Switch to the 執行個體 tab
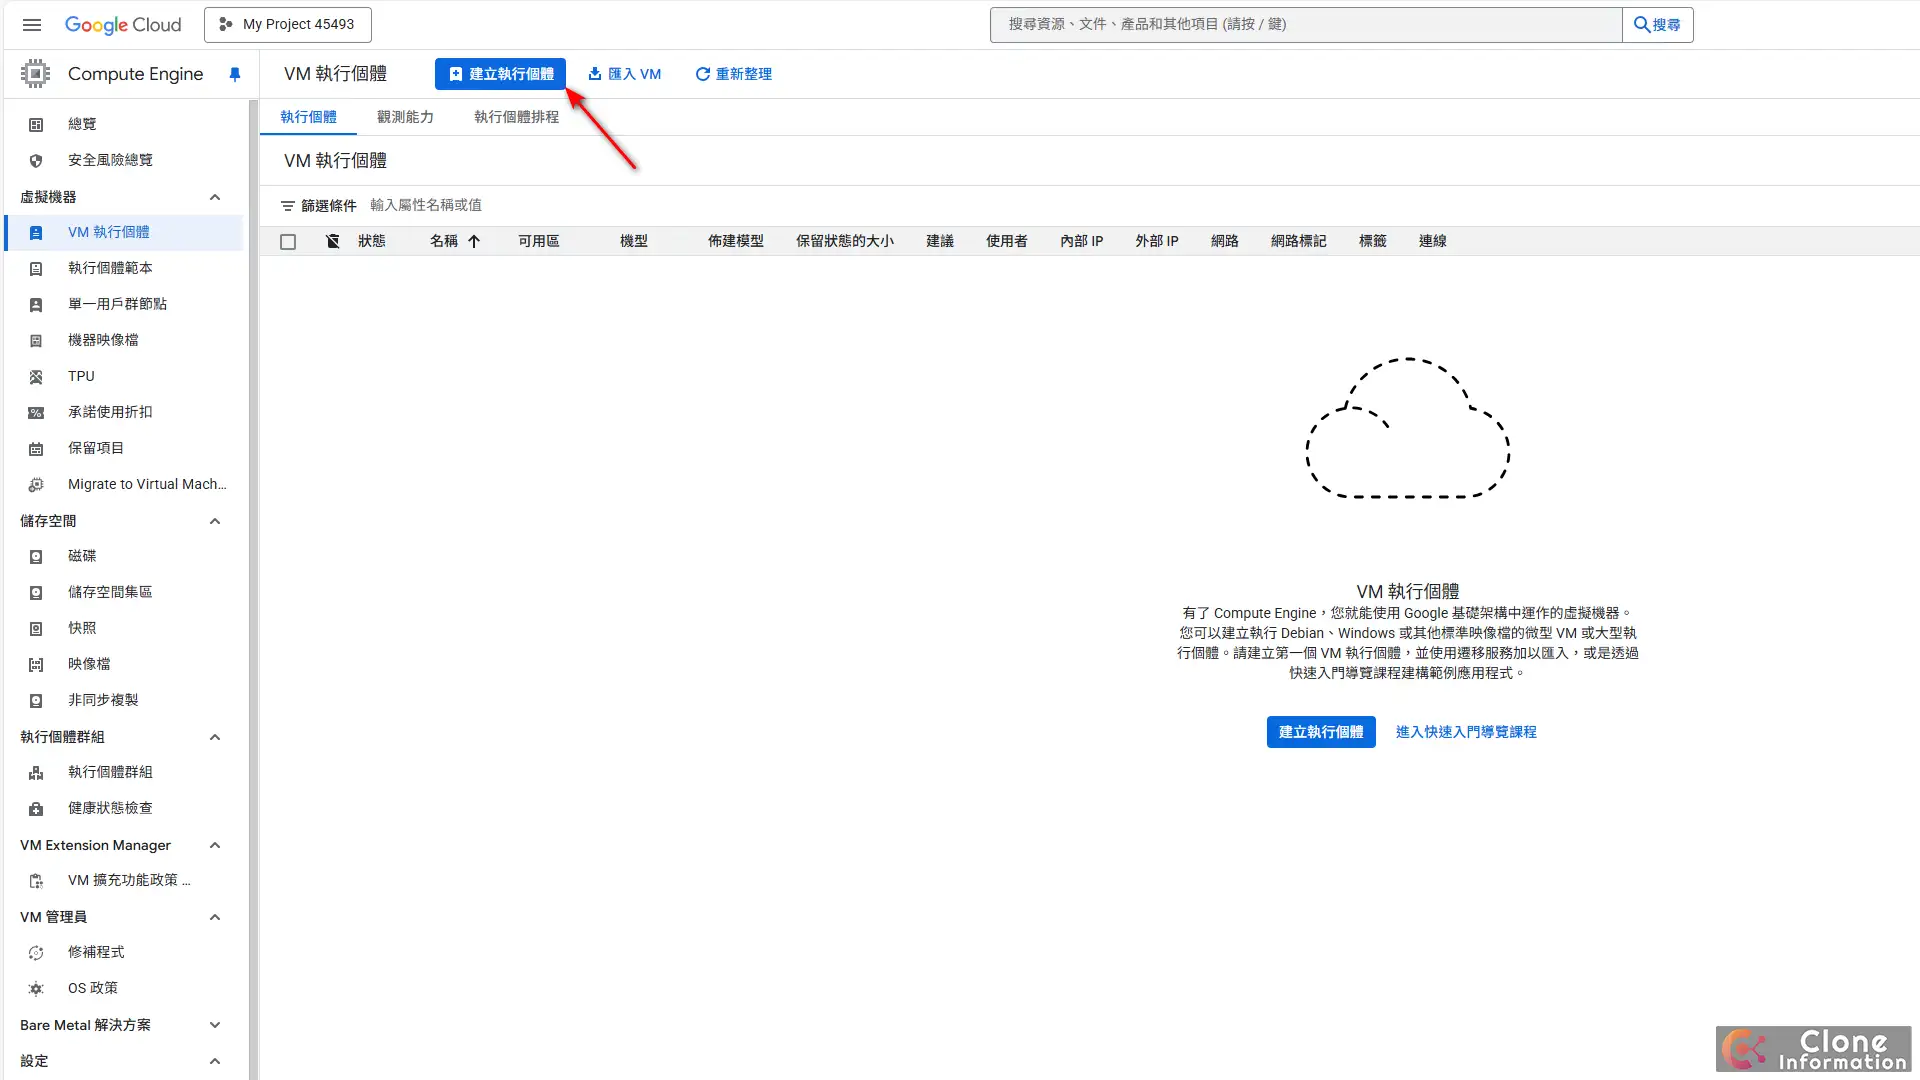Image resolution: width=1920 pixels, height=1080 pixels. pos(308,117)
